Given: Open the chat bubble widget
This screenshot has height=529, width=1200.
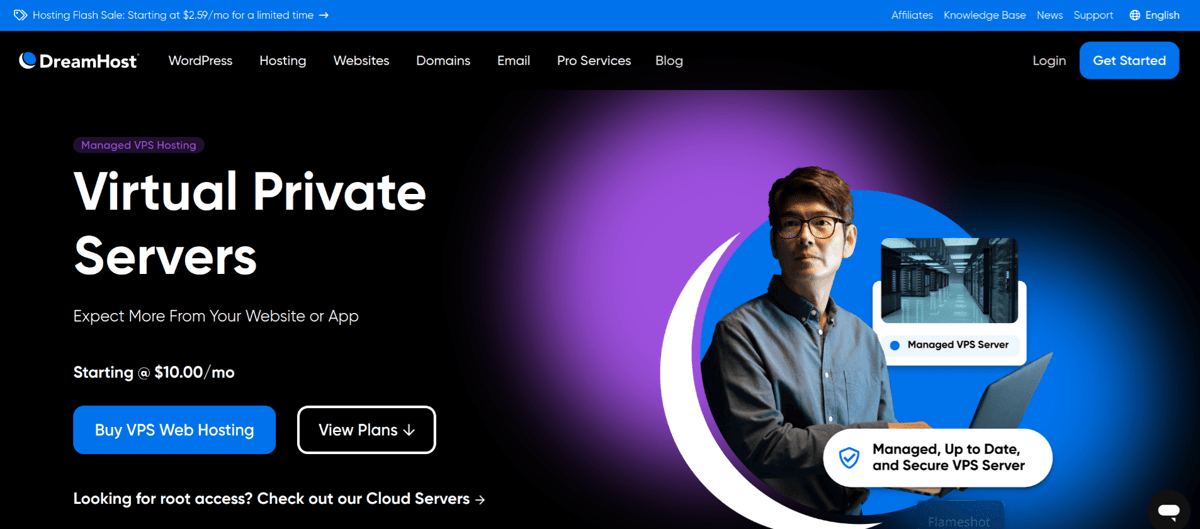Looking at the screenshot, I should point(1168,509).
